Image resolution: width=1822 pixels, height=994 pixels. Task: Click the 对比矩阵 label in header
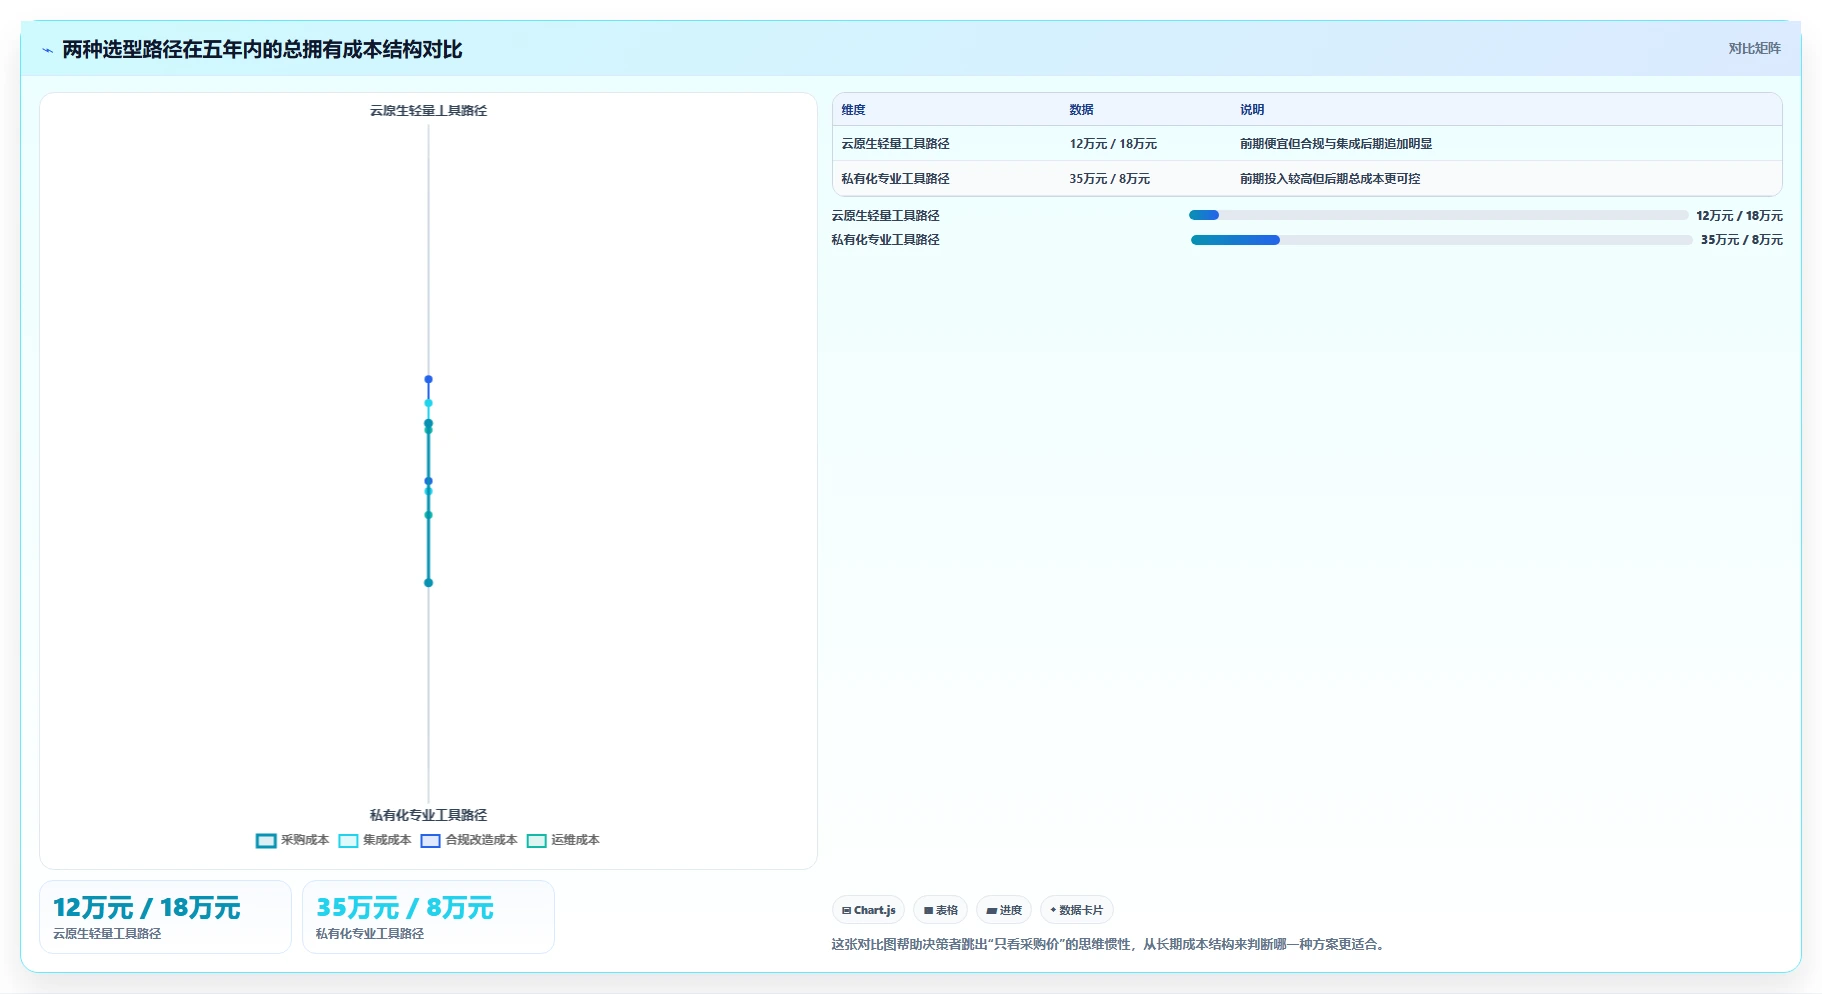click(x=1754, y=48)
